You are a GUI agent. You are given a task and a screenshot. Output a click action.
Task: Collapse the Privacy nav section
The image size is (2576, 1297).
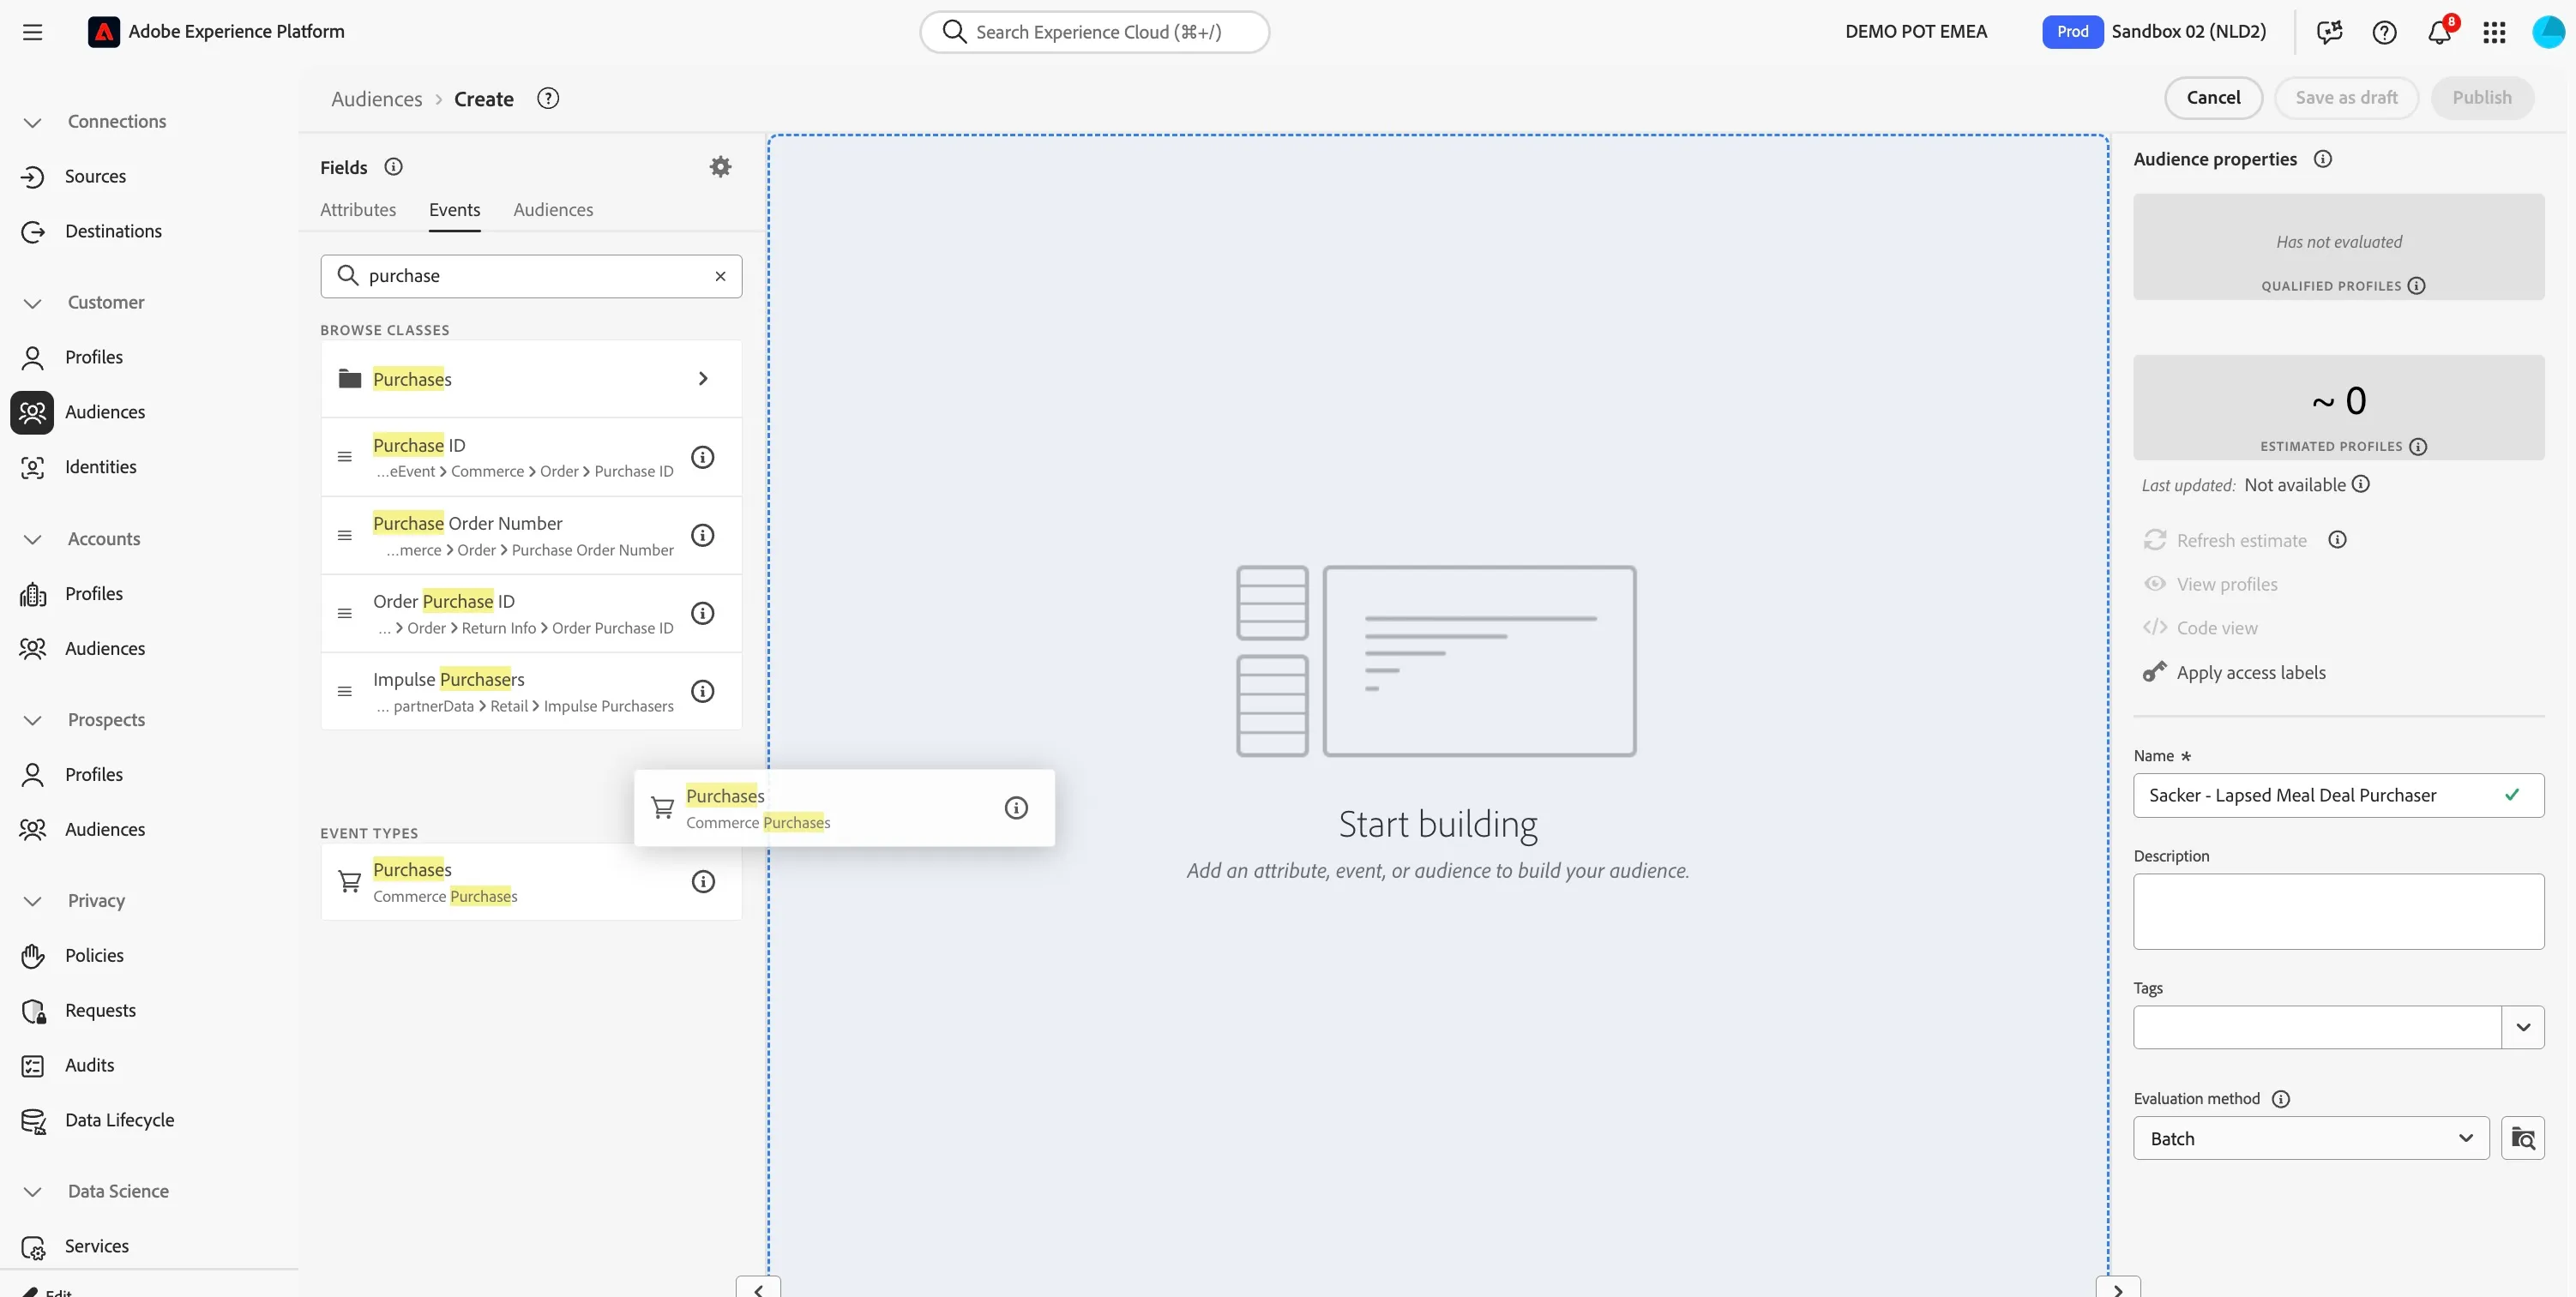[33, 901]
